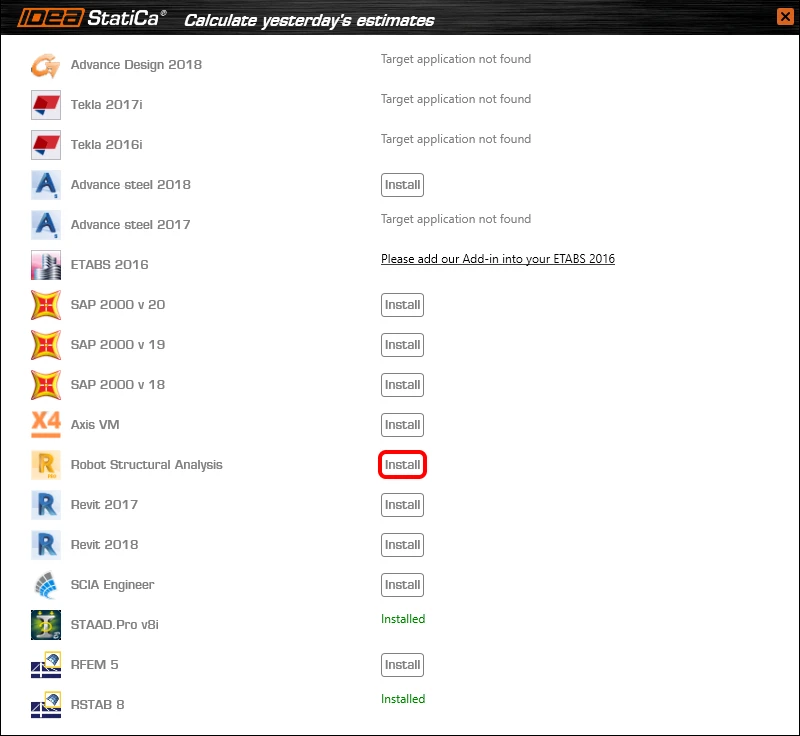Install the SAP 2000 v 19 plugin

tap(402, 345)
